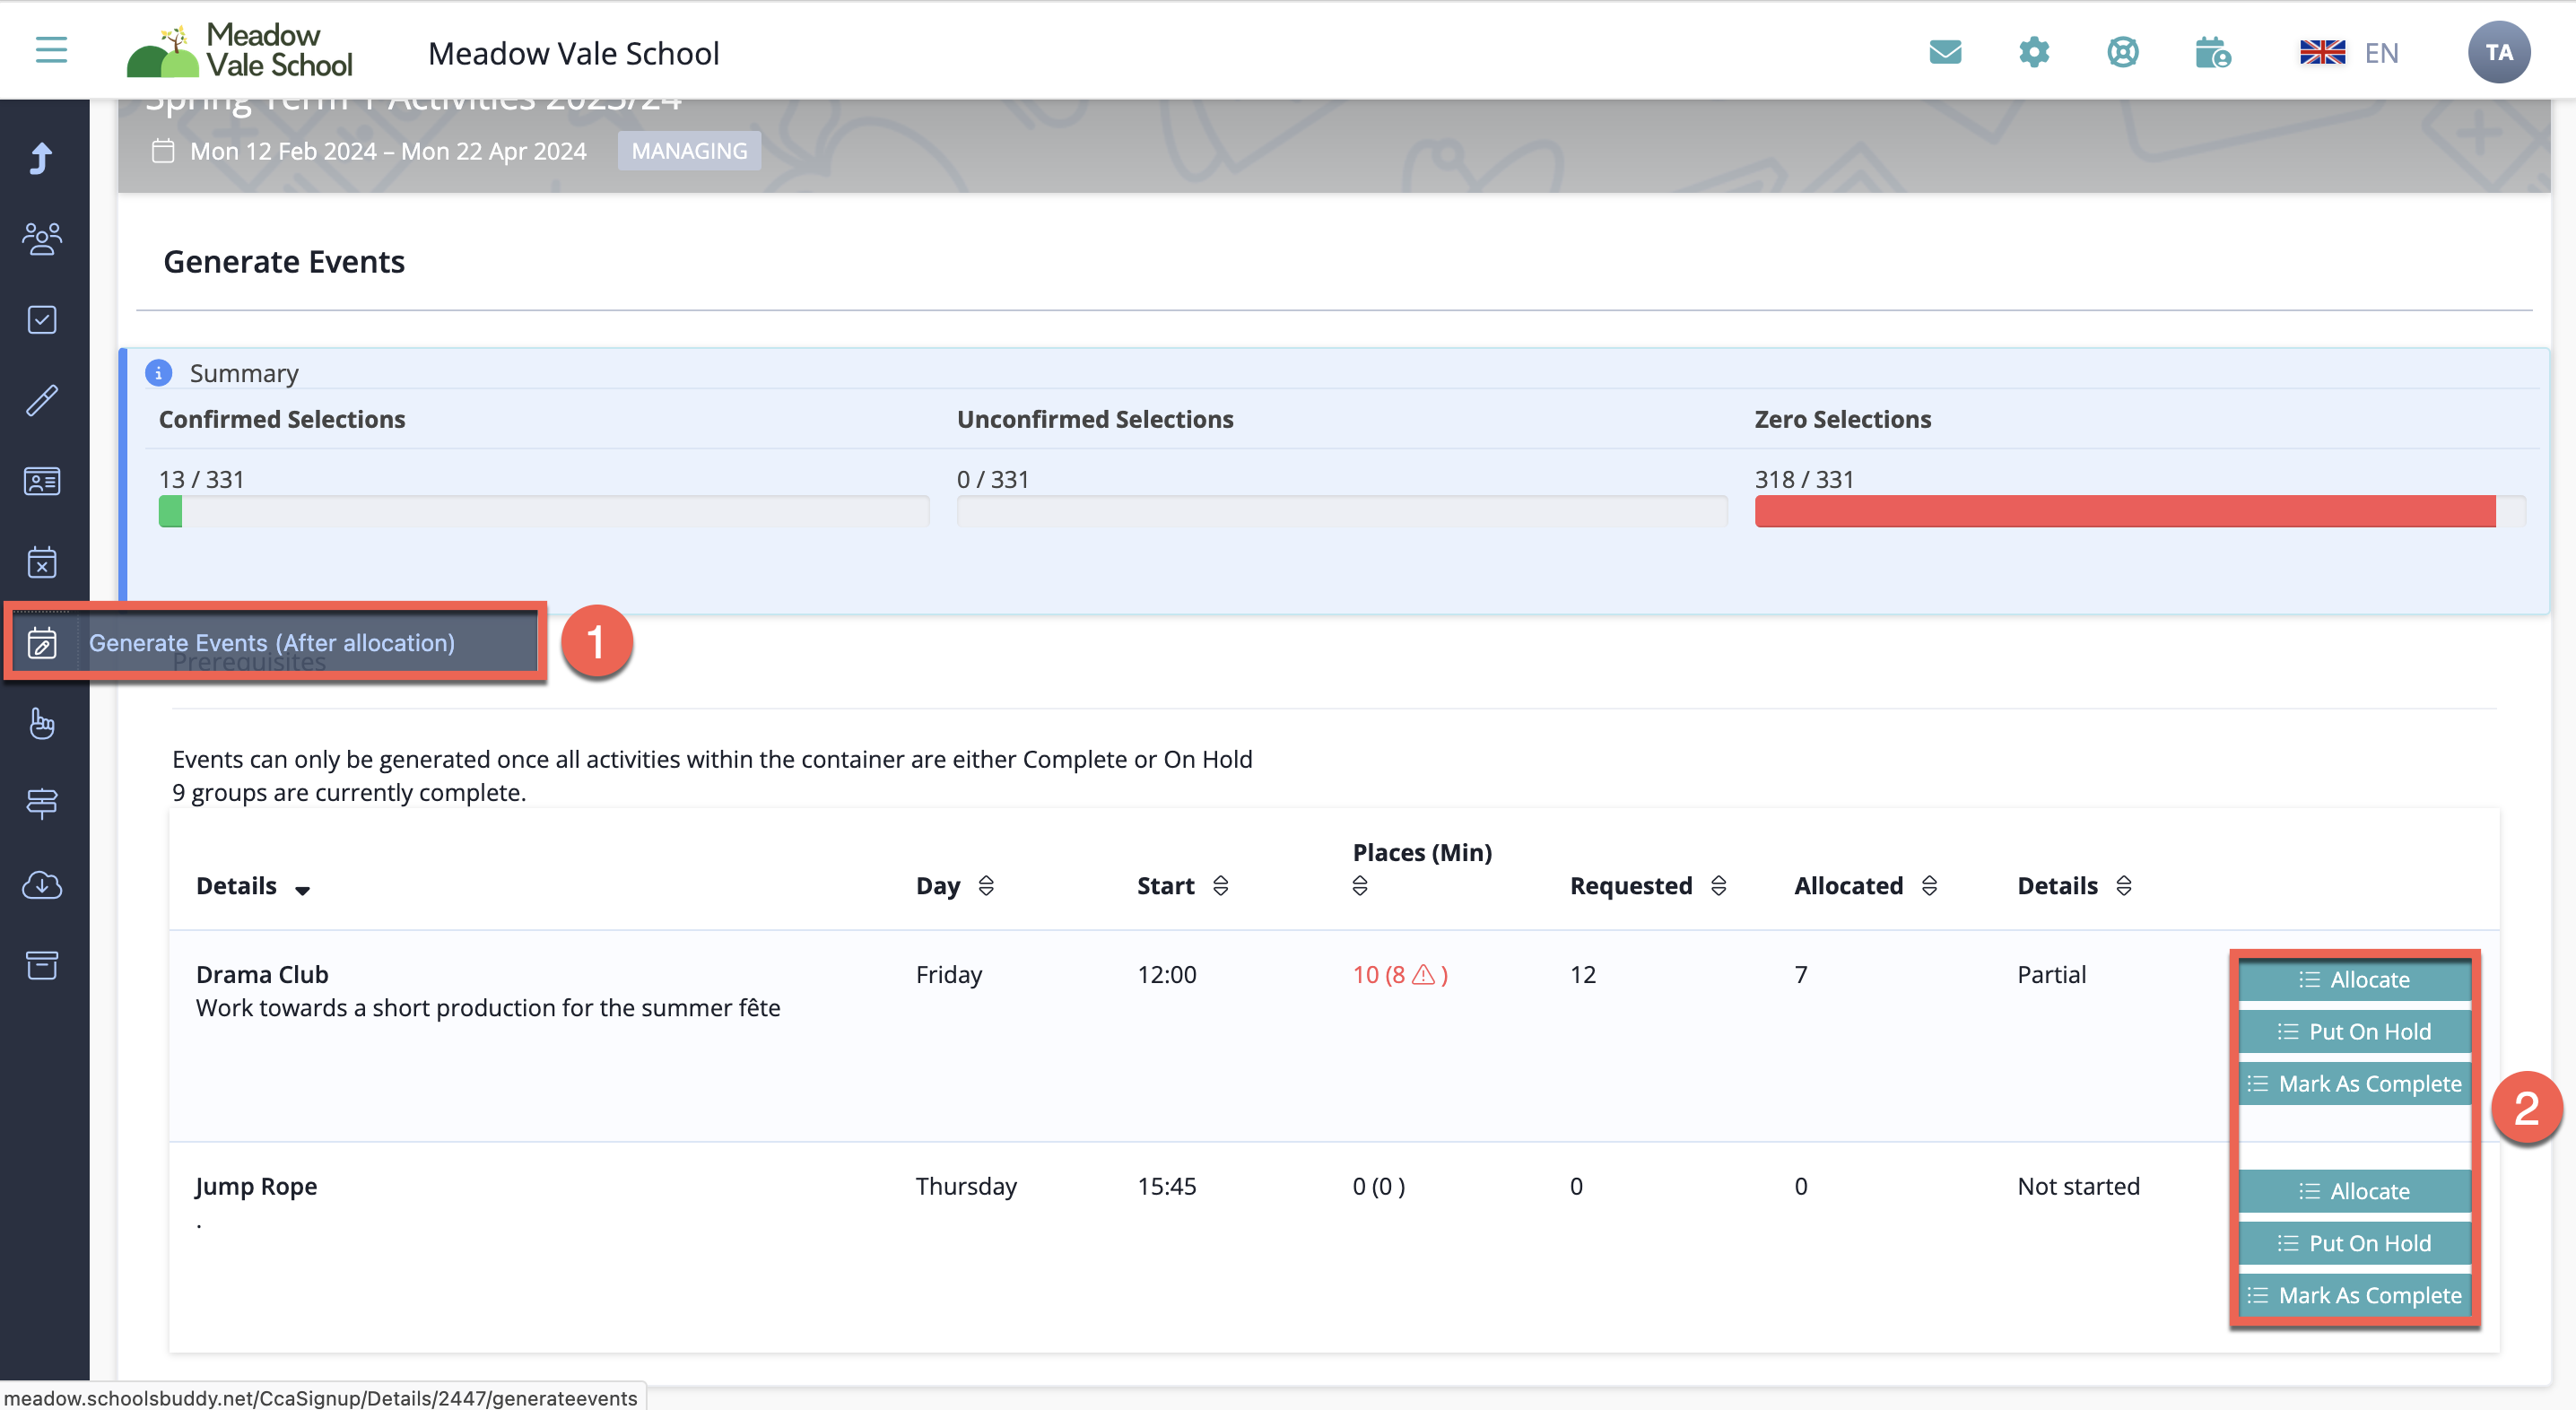The height and width of the screenshot is (1410, 2576).
Task: Click the 'Not started' status for Jump Rope
Action: point(2078,1186)
